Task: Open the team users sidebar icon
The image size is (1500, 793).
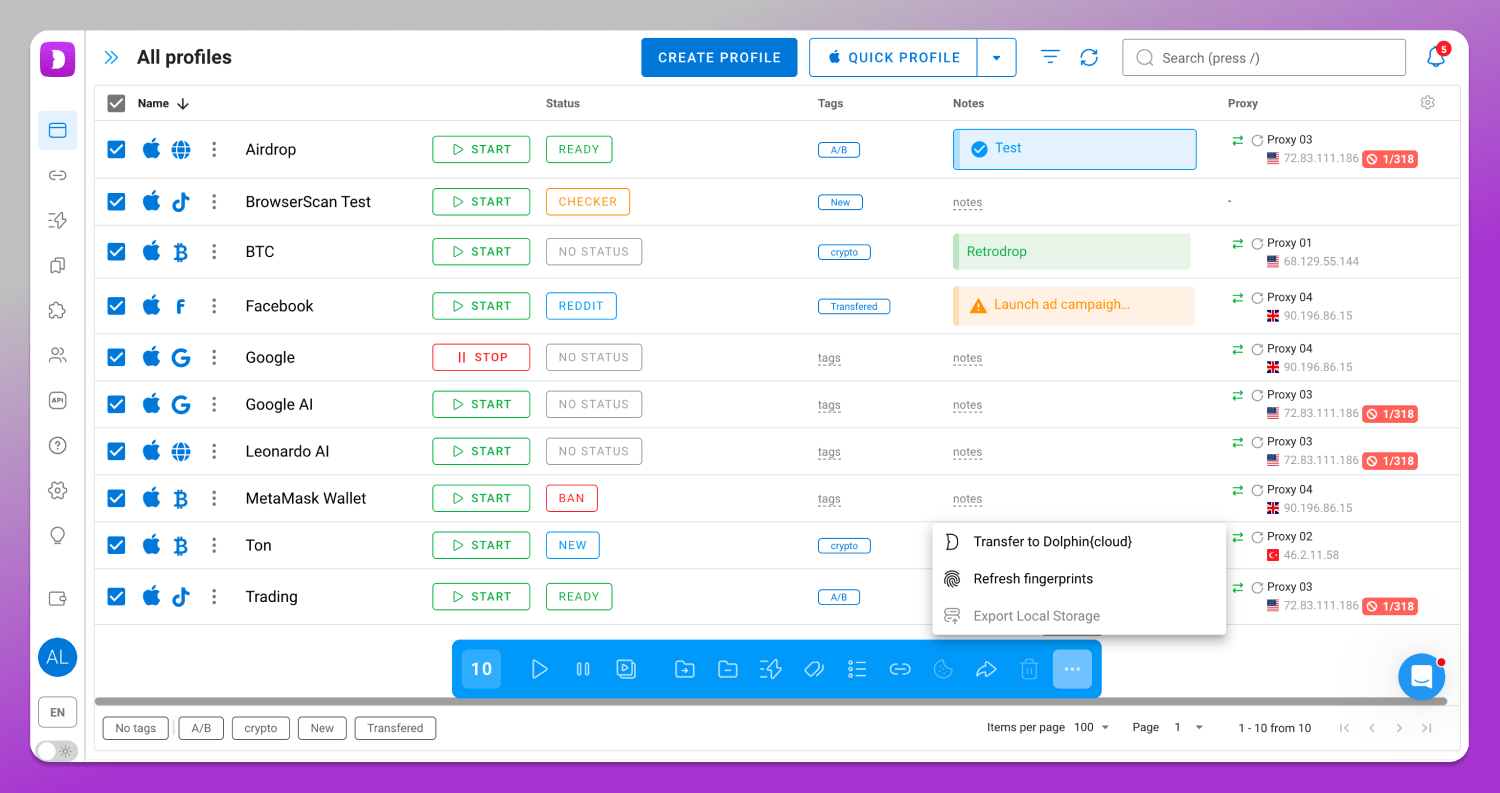Action: [57, 355]
